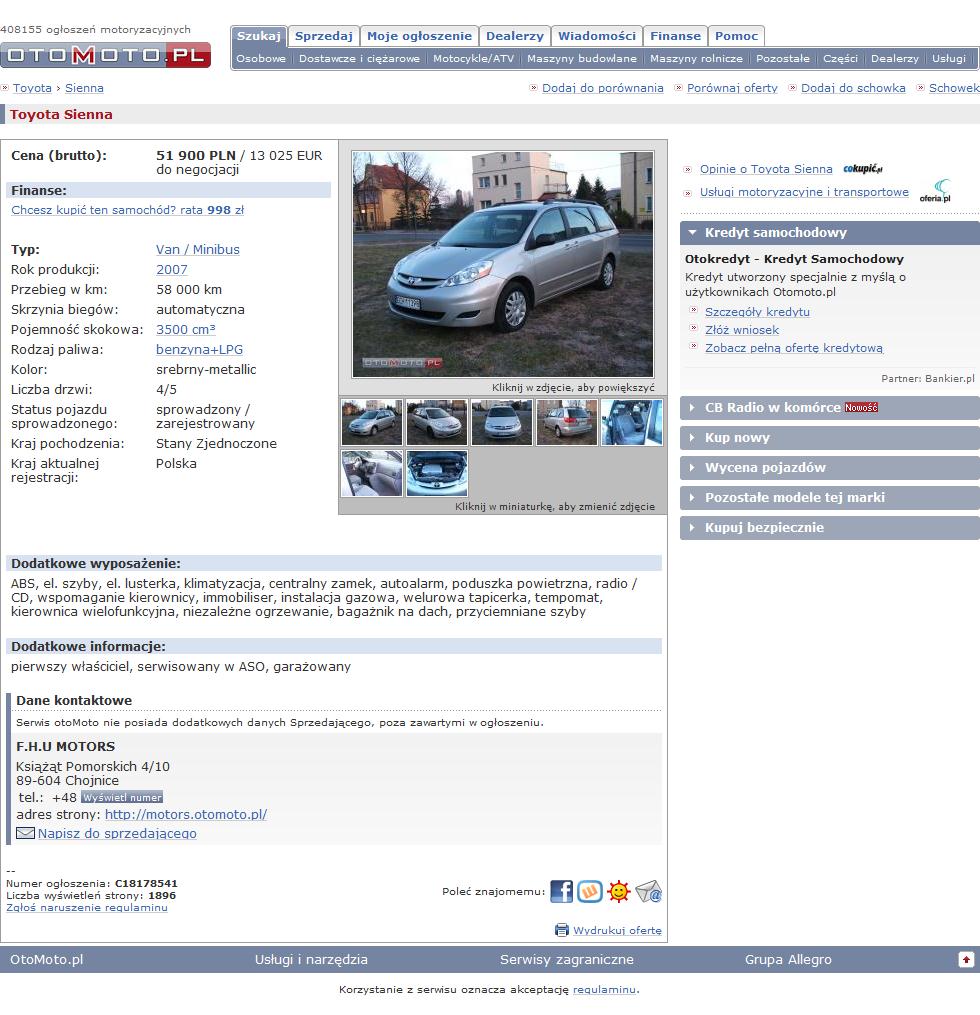The width and height of the screenshot is (980, 1015).
Task: Click Zgłoś naruszenie regulaminu link
Action: pyautogui.click(x=87, y=908)
